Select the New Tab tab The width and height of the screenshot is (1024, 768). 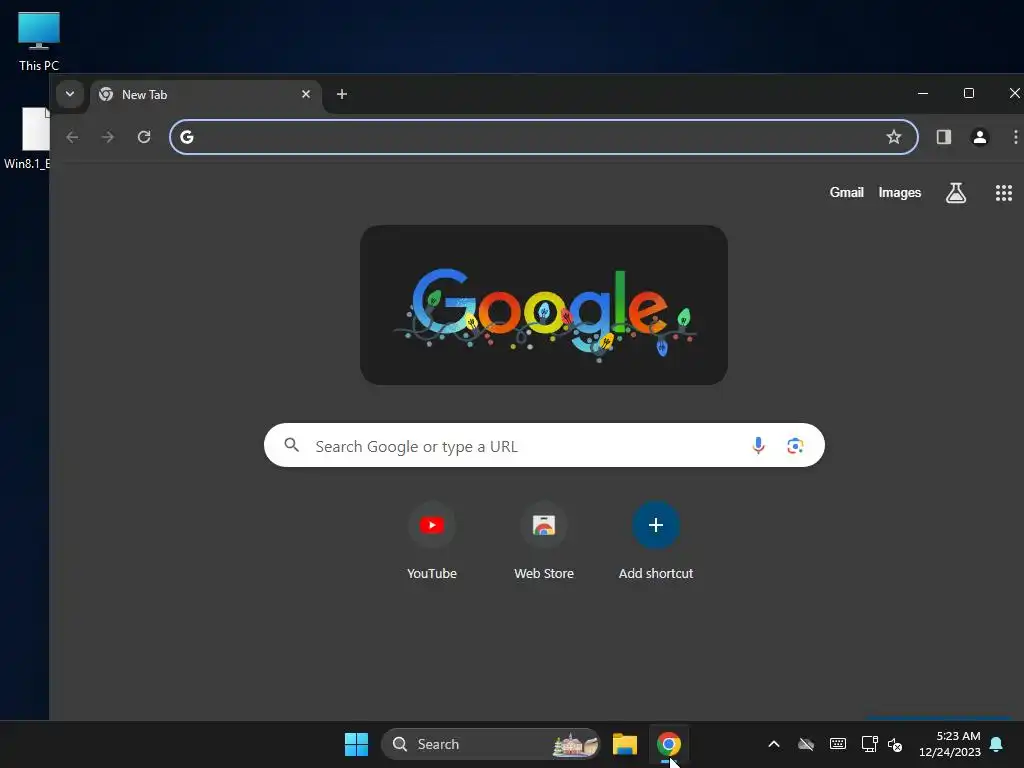coord(205,95)
